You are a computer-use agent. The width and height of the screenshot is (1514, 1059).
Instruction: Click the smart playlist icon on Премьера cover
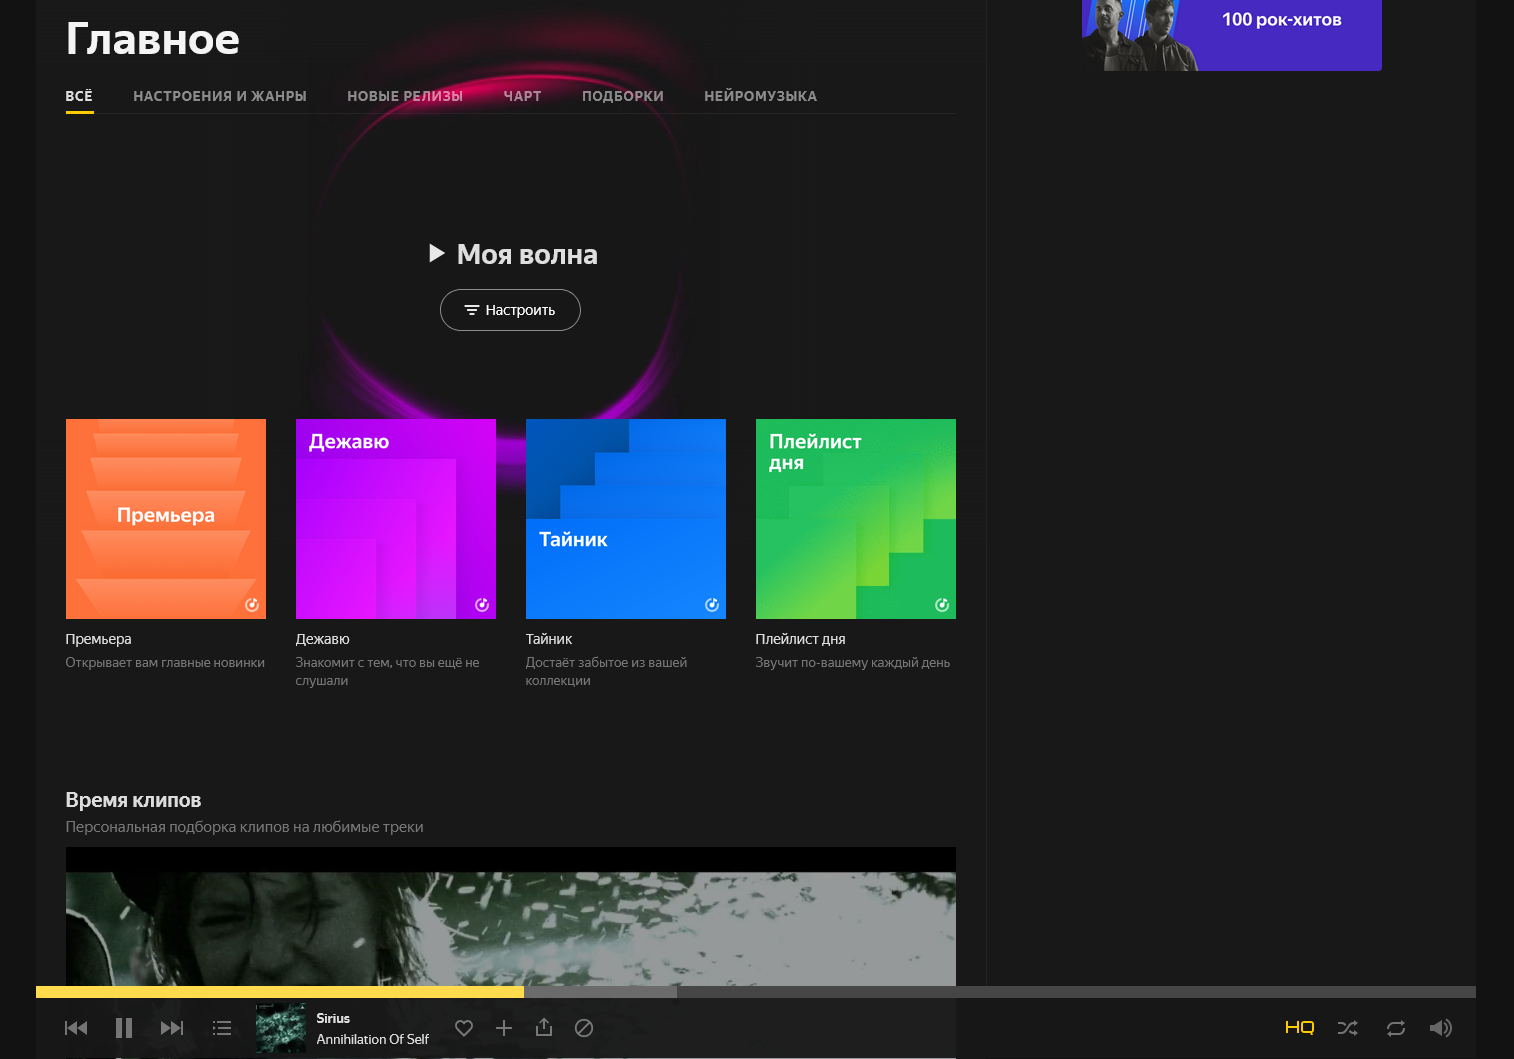(252, 605)
